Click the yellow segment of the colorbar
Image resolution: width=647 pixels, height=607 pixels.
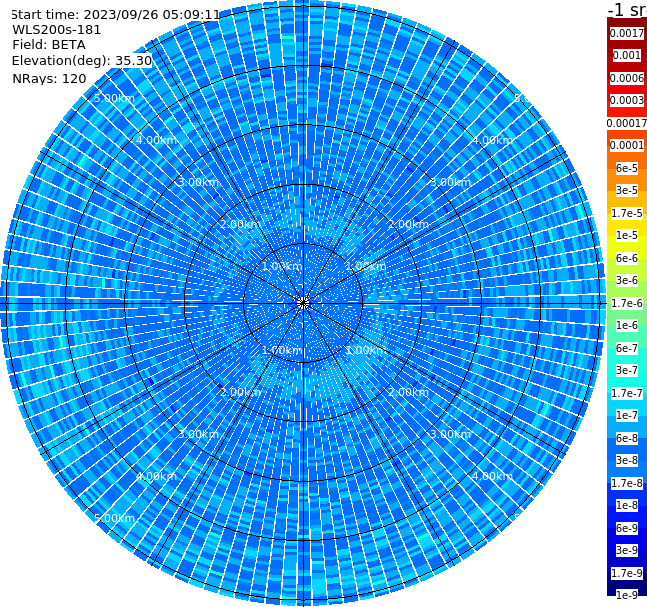[x=627, y=247]
